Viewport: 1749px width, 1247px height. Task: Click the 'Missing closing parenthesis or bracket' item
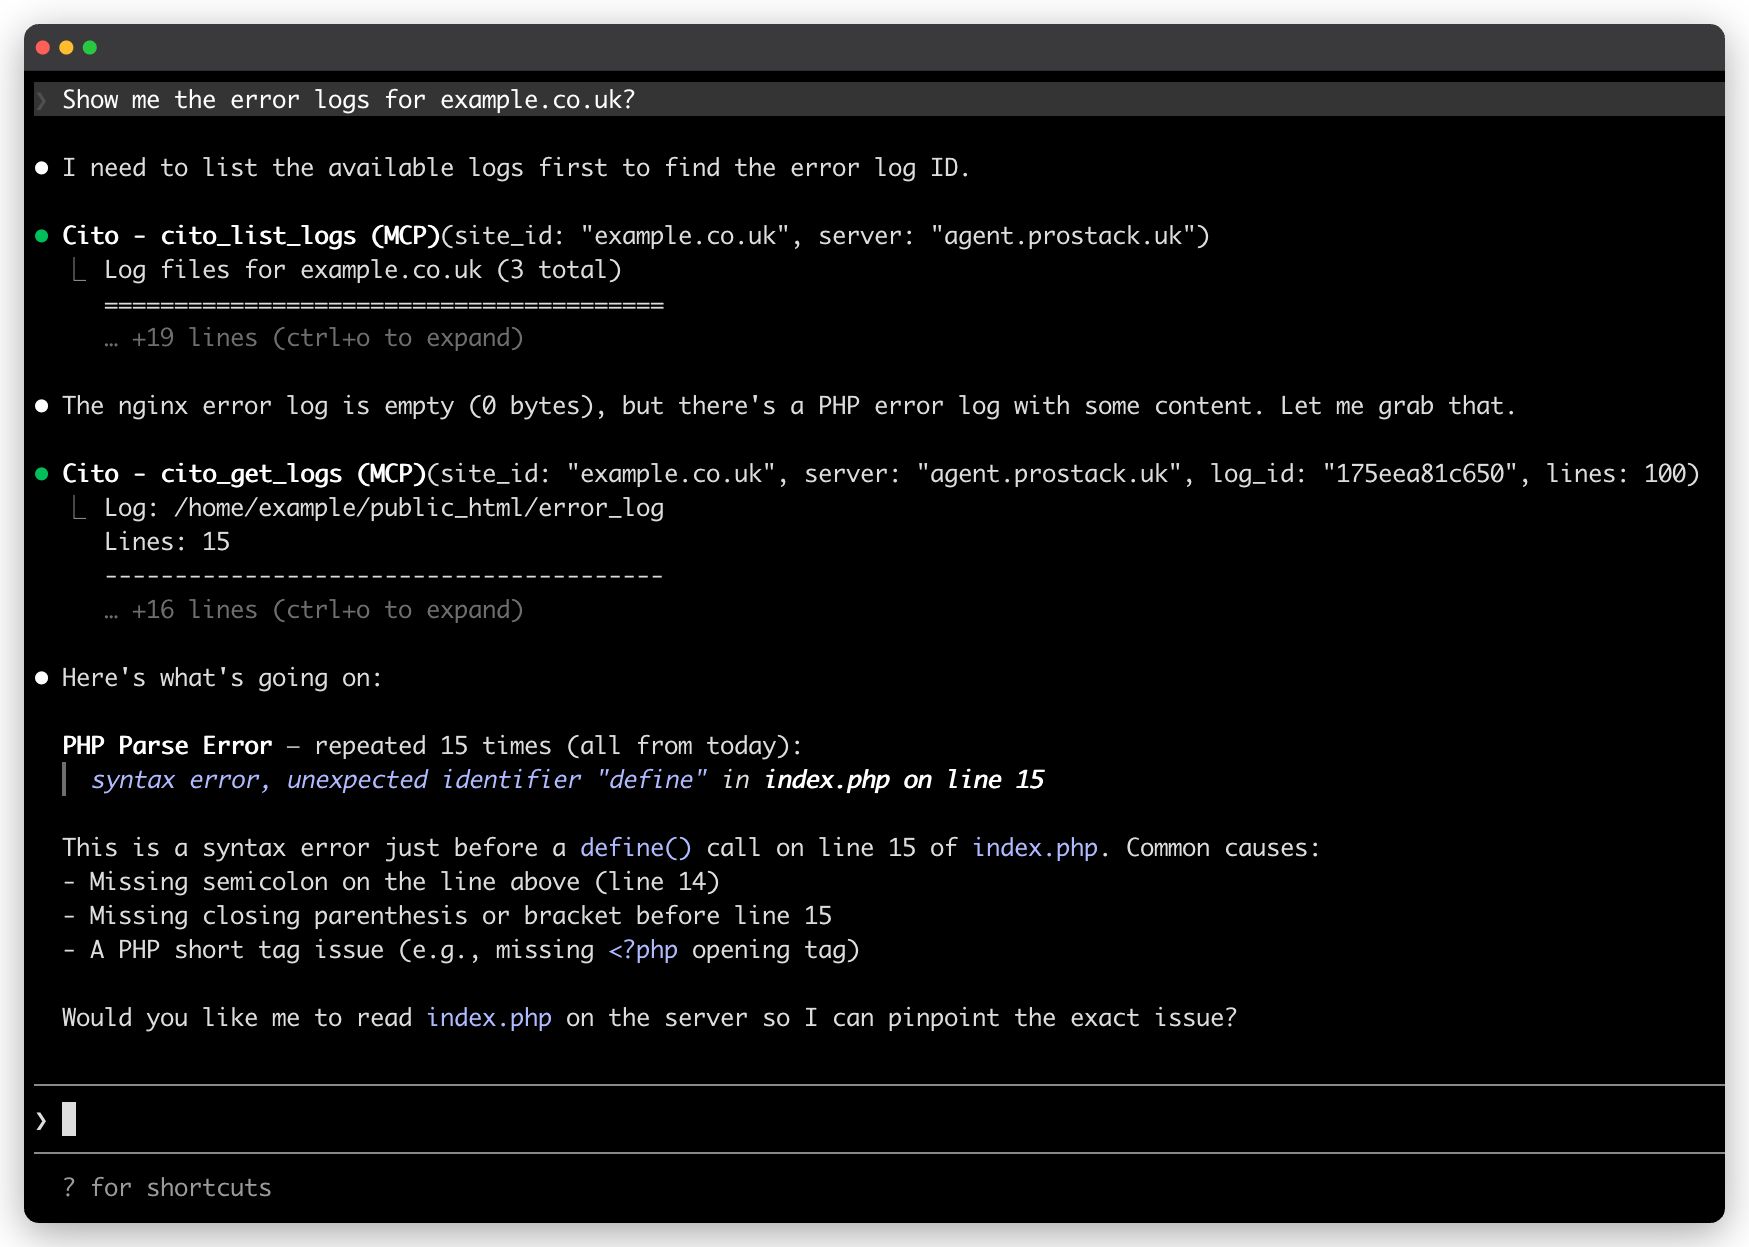click(x=447, y=916)
